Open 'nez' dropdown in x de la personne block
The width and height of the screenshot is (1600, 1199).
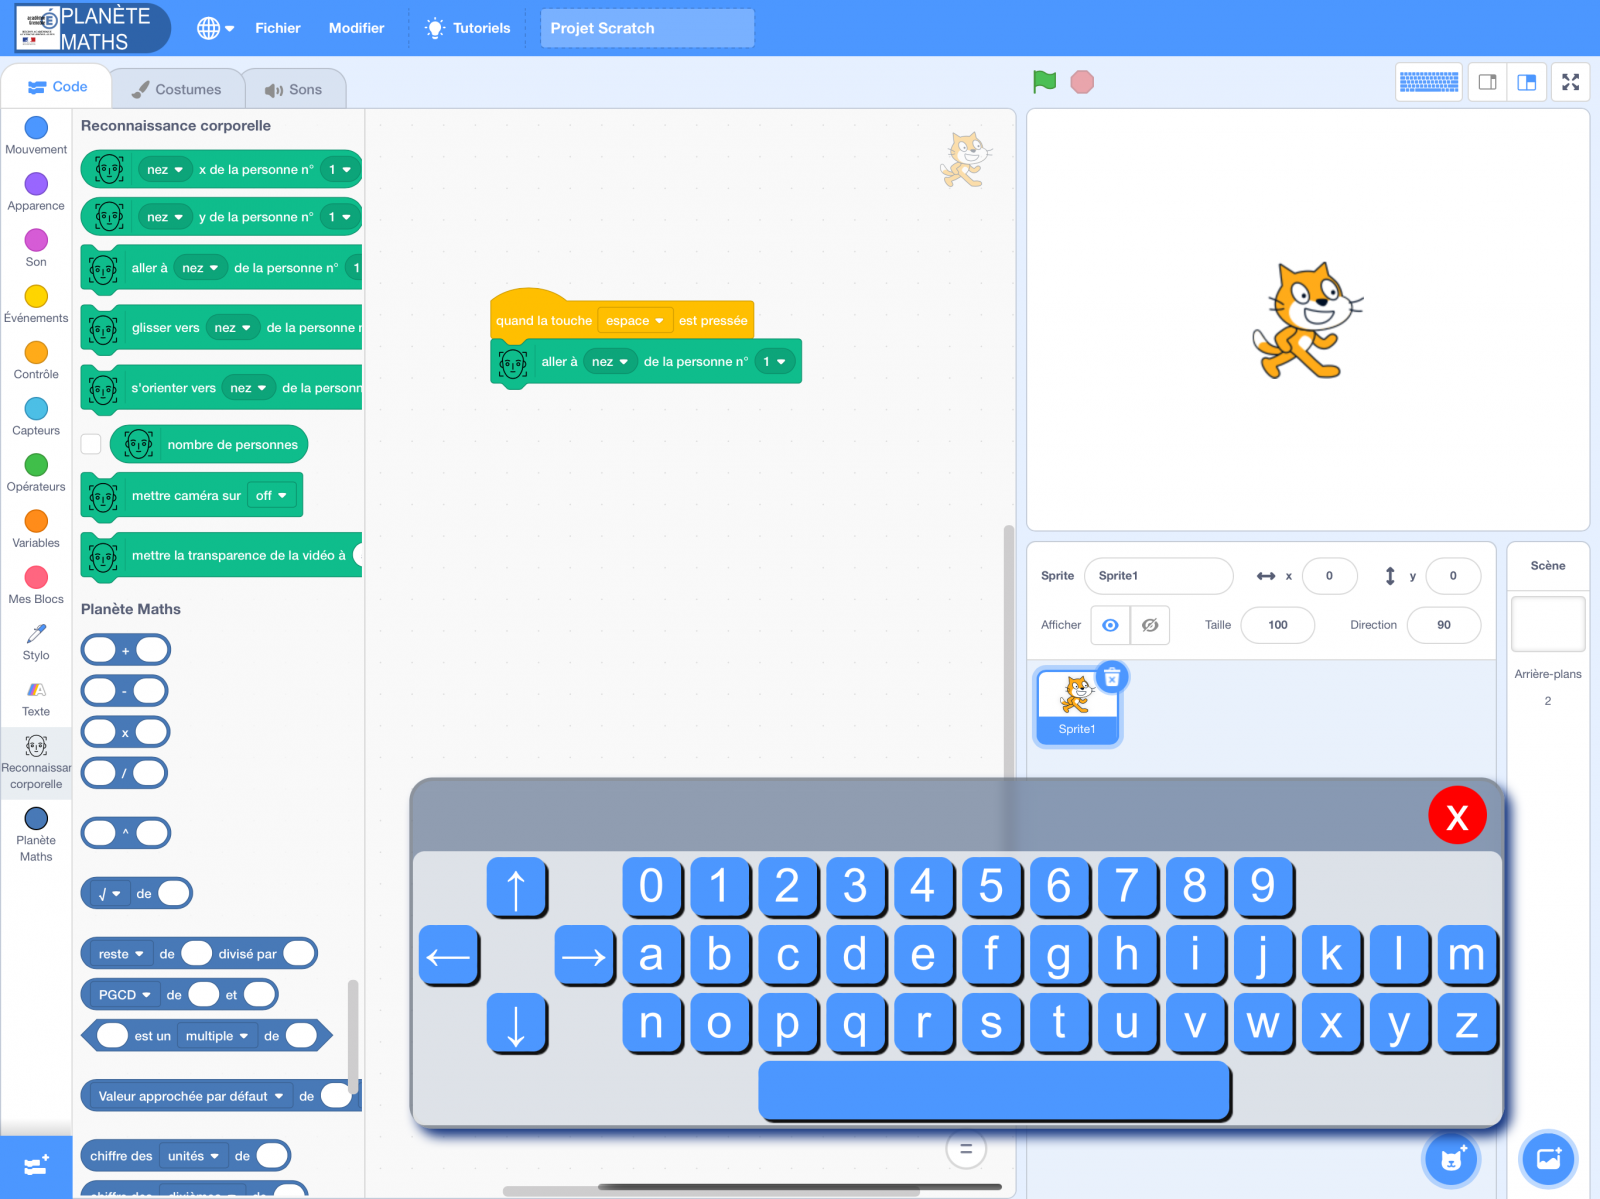165,170
